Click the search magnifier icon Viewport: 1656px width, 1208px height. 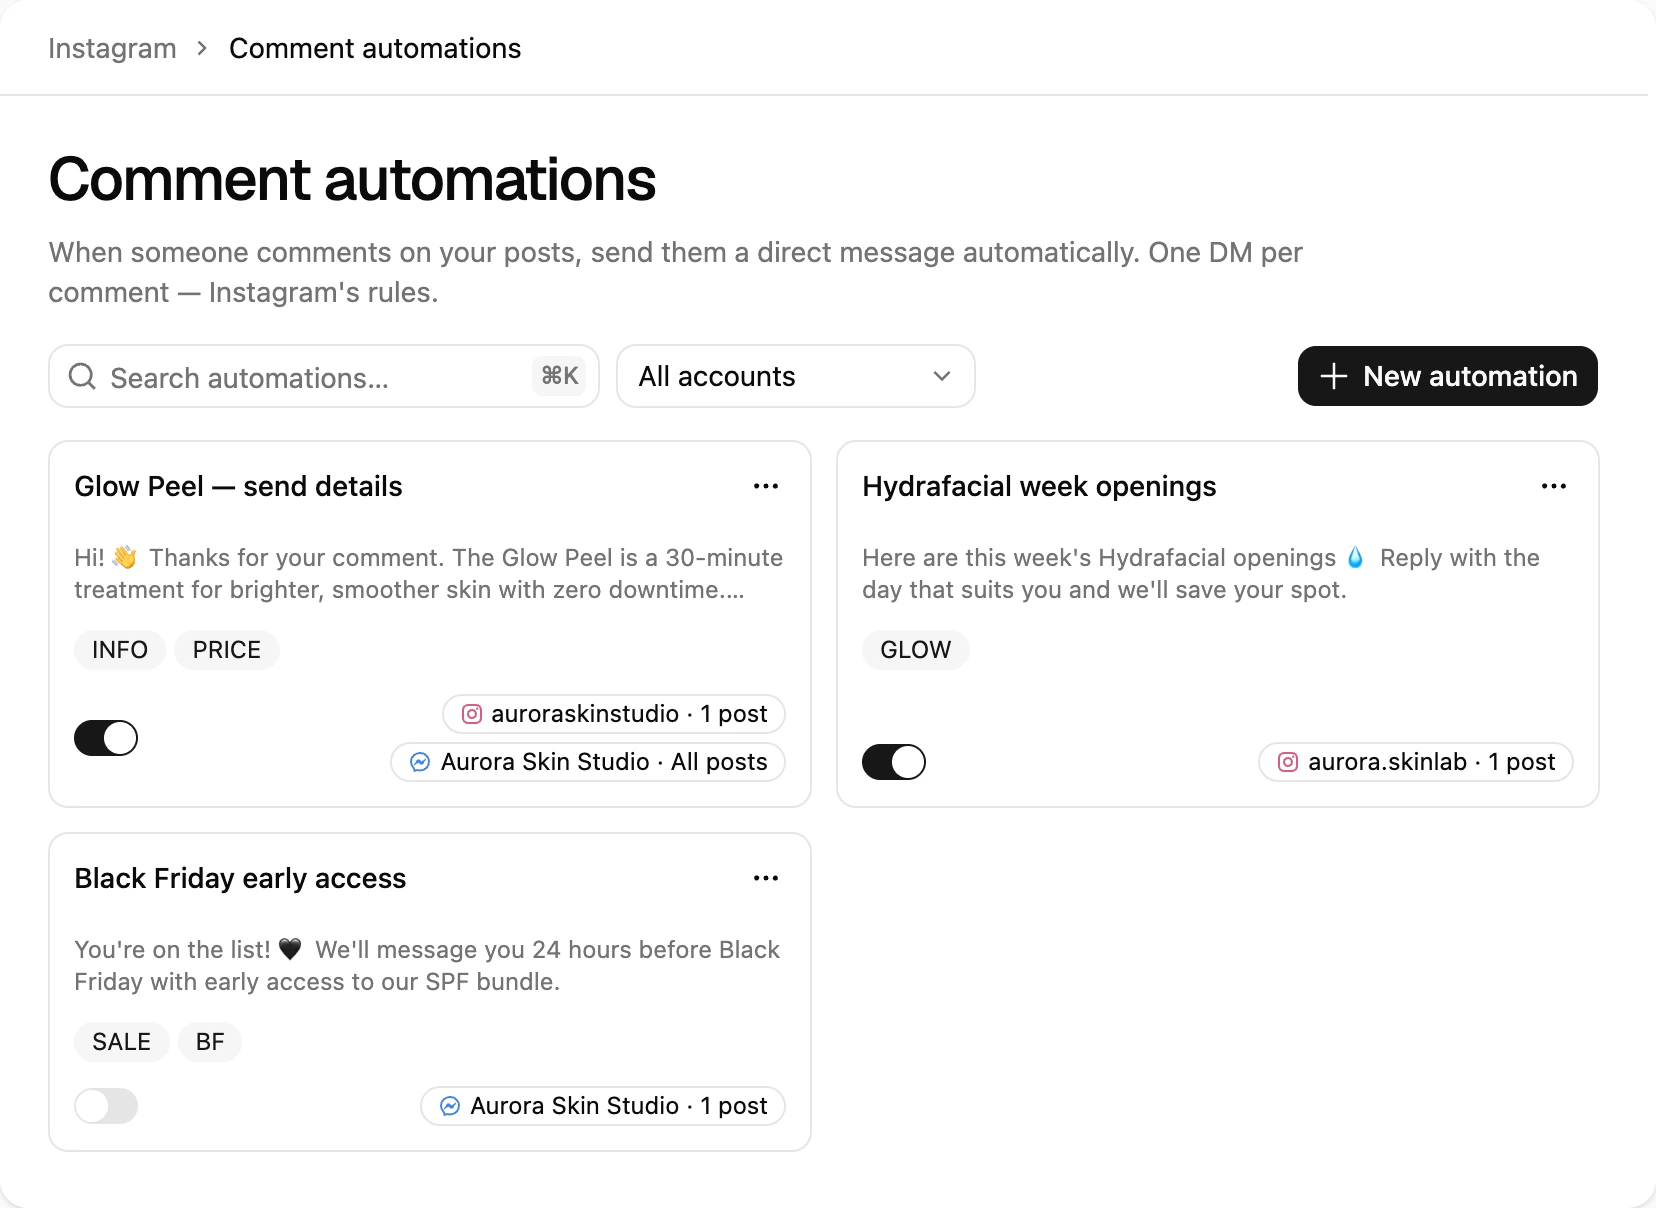tap(82, 376)
